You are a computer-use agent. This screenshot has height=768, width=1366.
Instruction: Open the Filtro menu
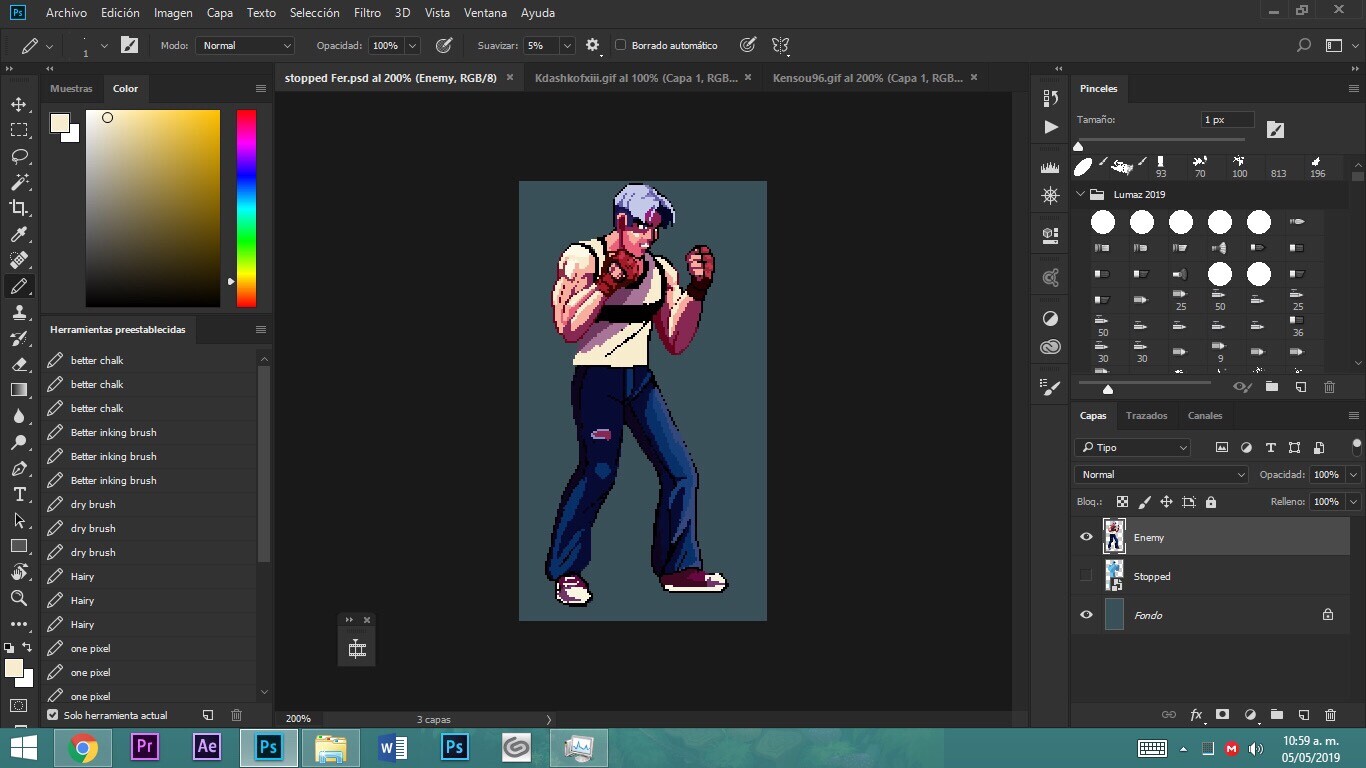[x=367, y=13]
